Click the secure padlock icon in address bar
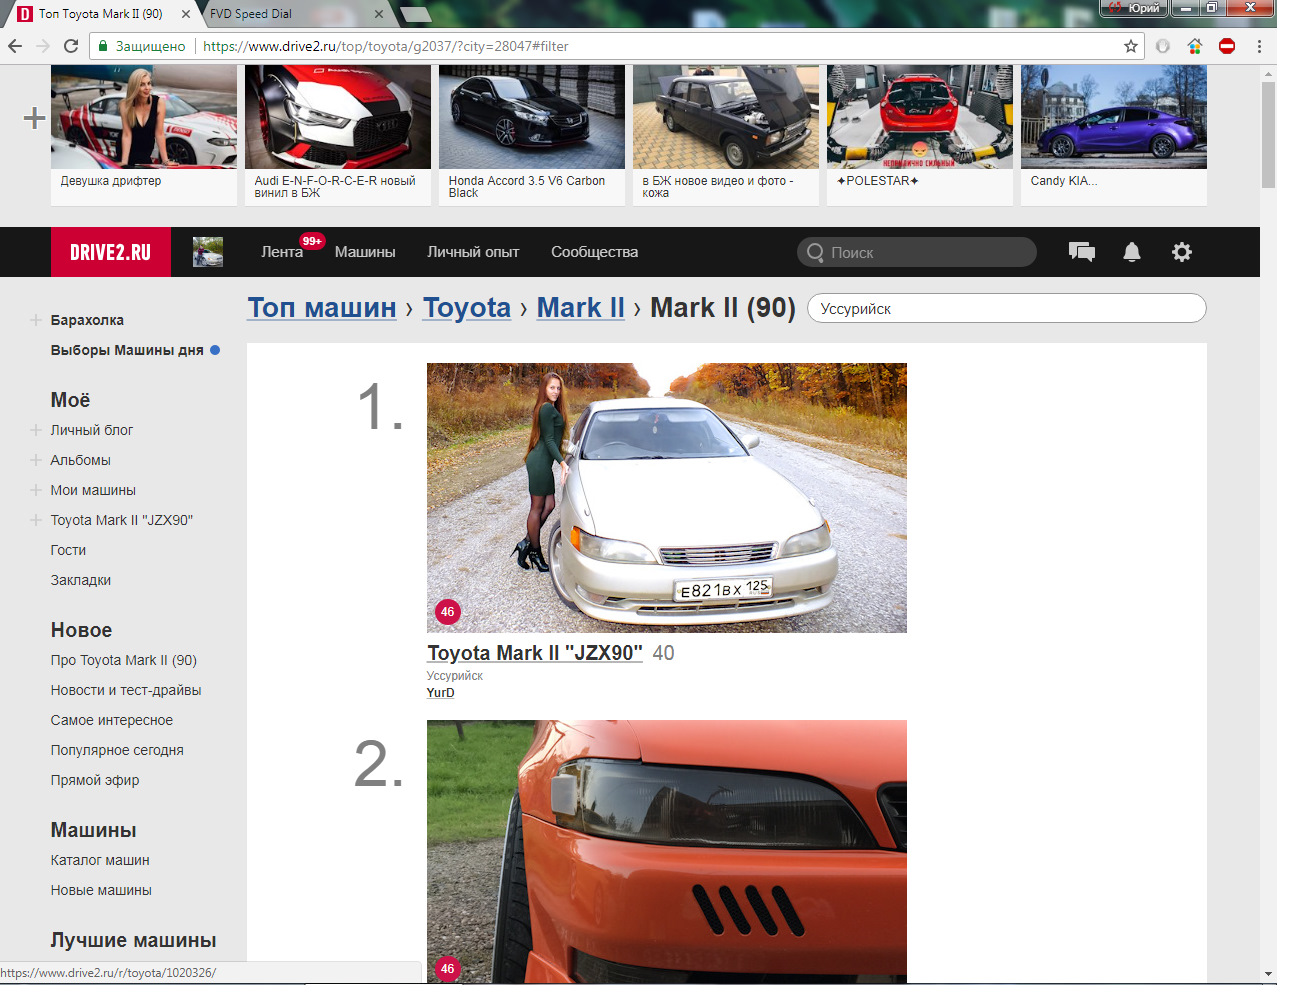 coord(103,46)
